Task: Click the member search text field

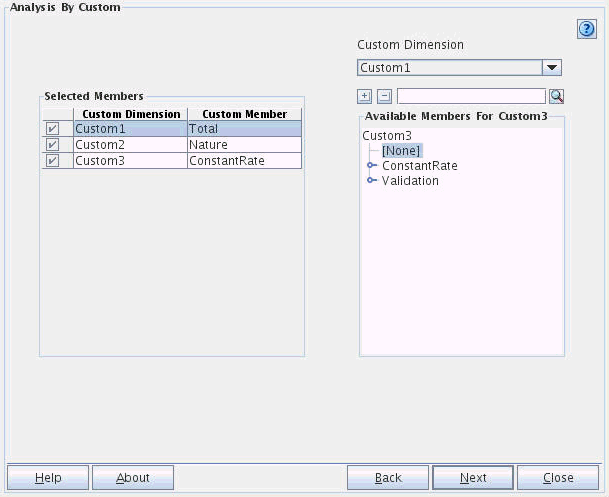Action: (471, 96)
